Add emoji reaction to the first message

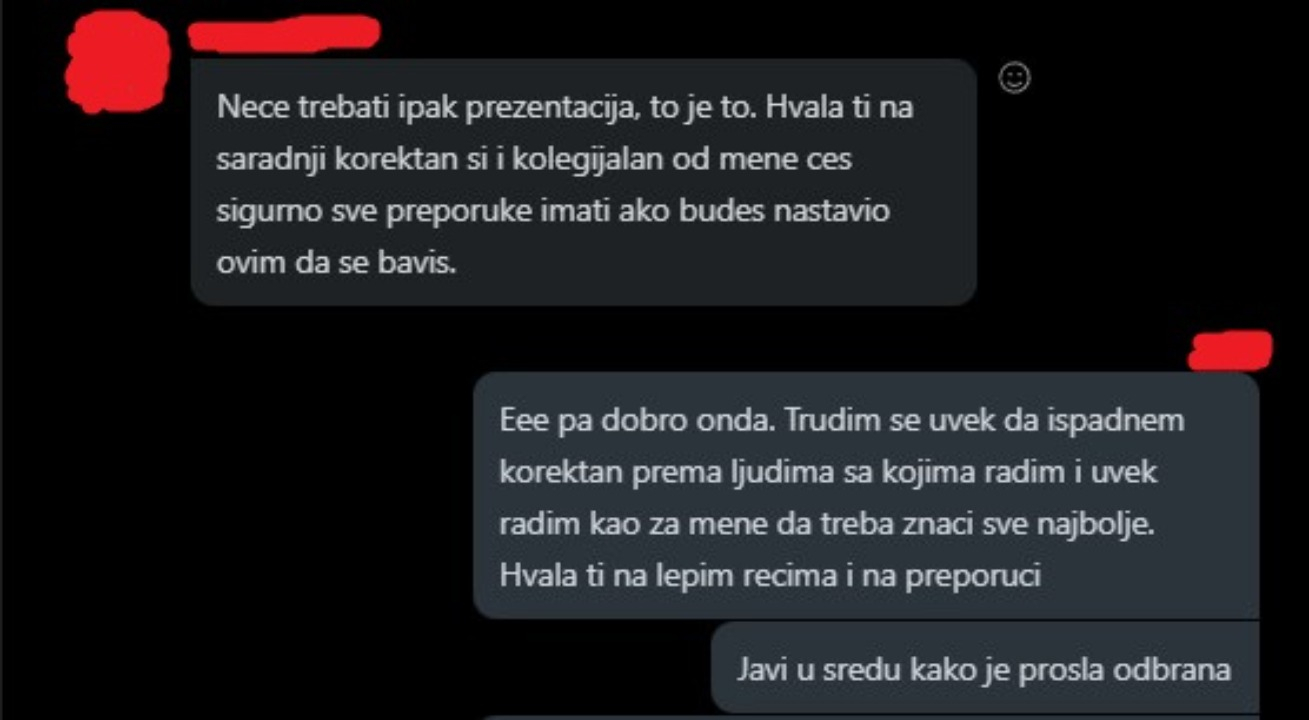[x=1015, y=78]
